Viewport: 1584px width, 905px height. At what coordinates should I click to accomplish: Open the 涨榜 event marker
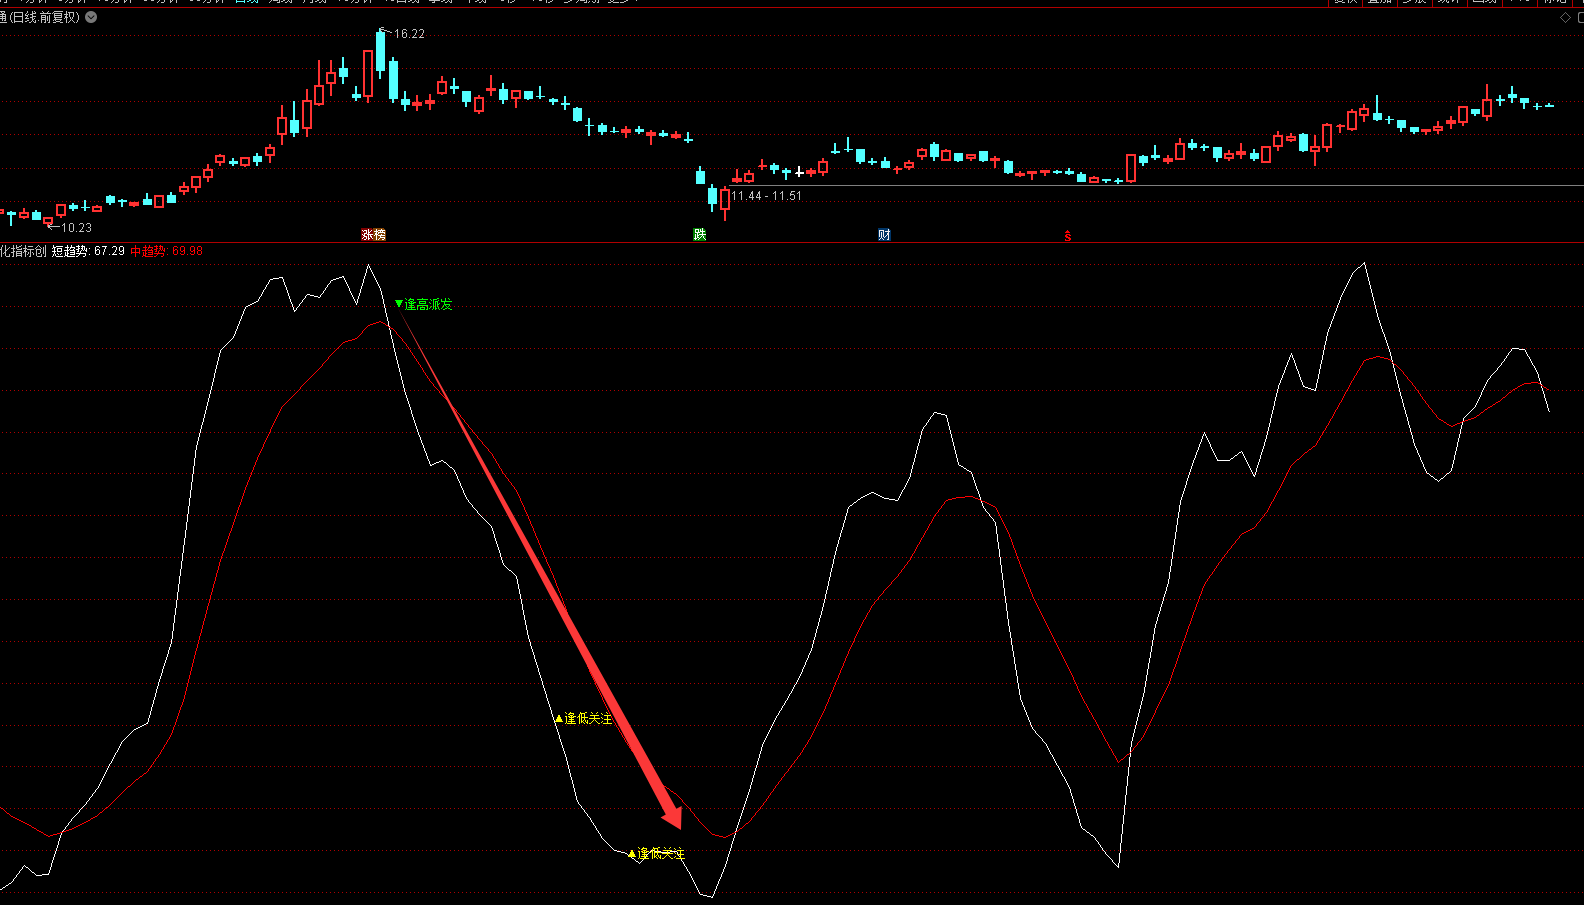coord(373,235)
